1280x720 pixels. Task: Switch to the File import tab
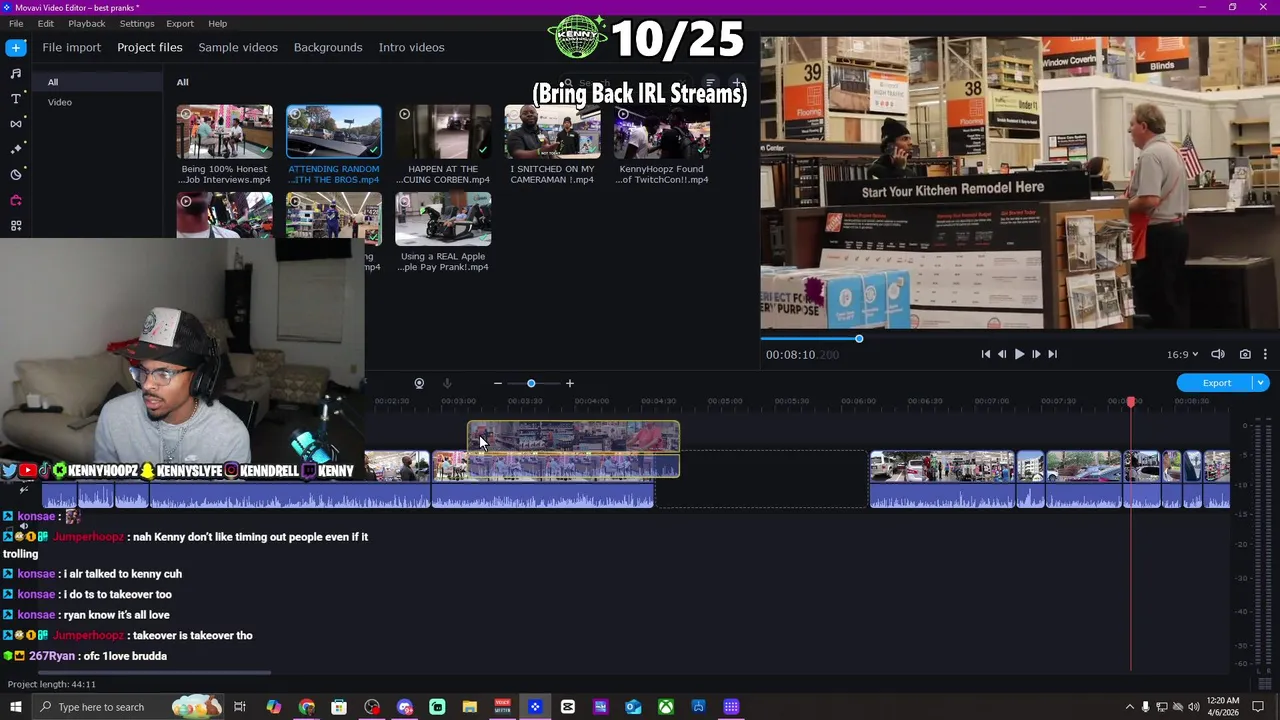click(71, 47)
